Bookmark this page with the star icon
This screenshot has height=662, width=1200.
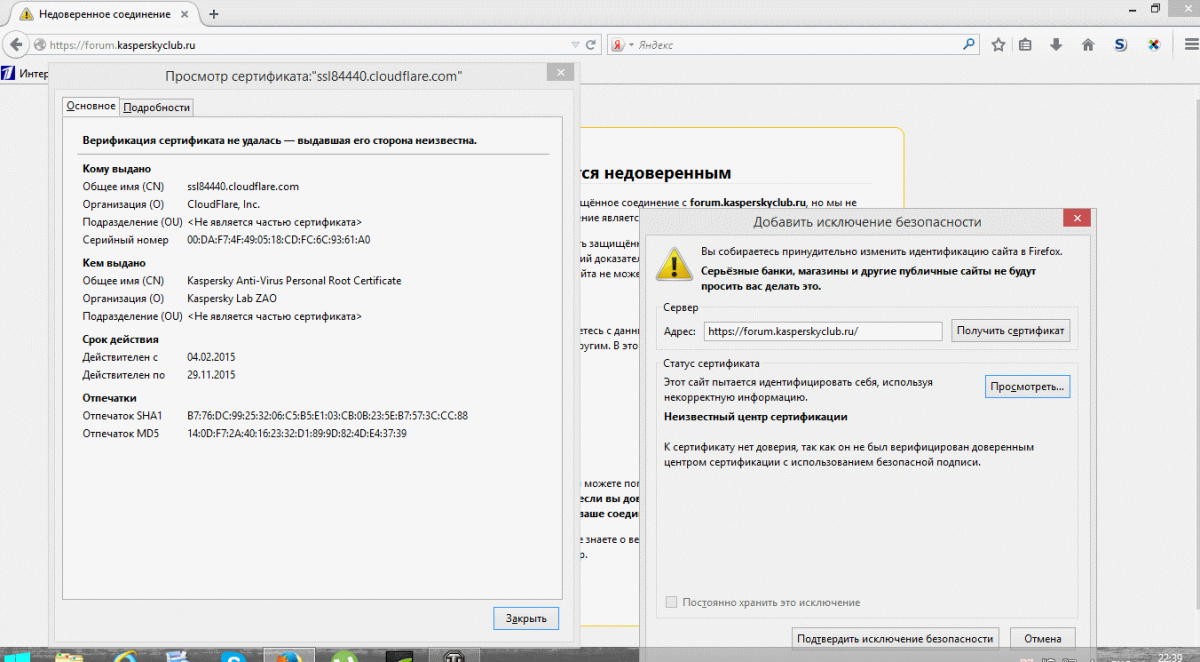click(998, 45)
